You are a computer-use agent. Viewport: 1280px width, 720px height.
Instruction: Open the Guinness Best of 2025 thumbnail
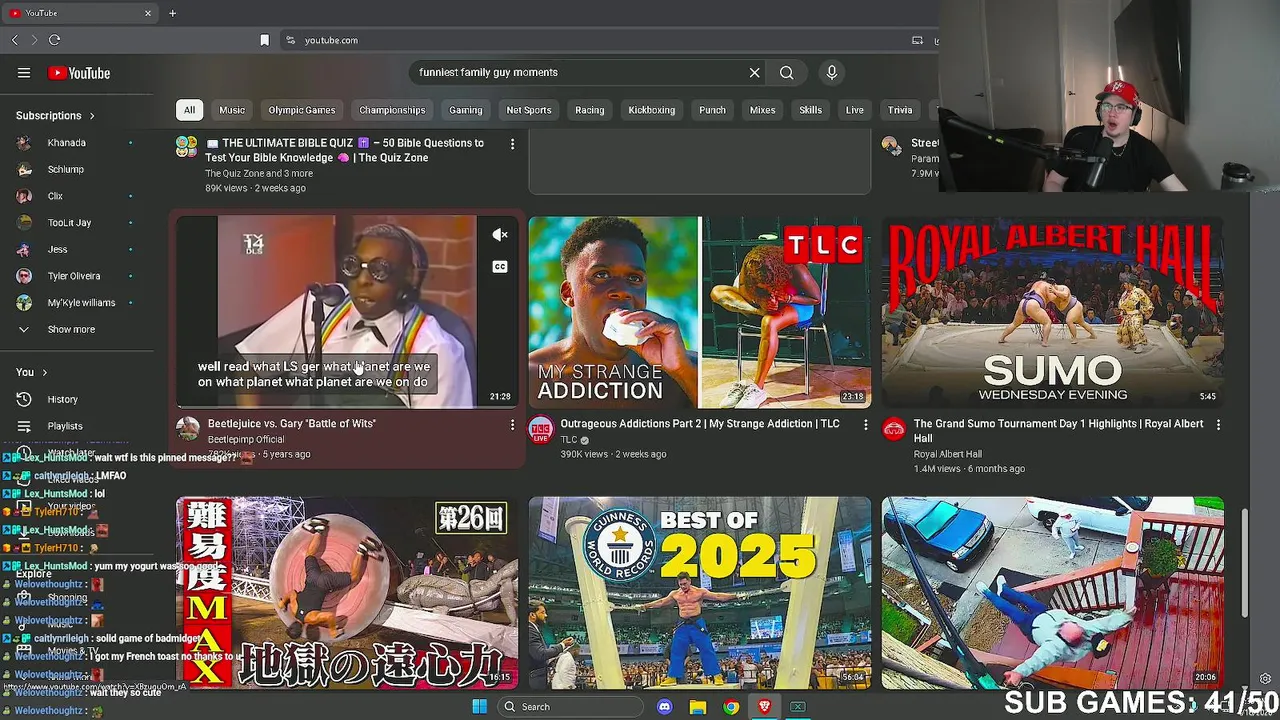[x=700, y=593]
